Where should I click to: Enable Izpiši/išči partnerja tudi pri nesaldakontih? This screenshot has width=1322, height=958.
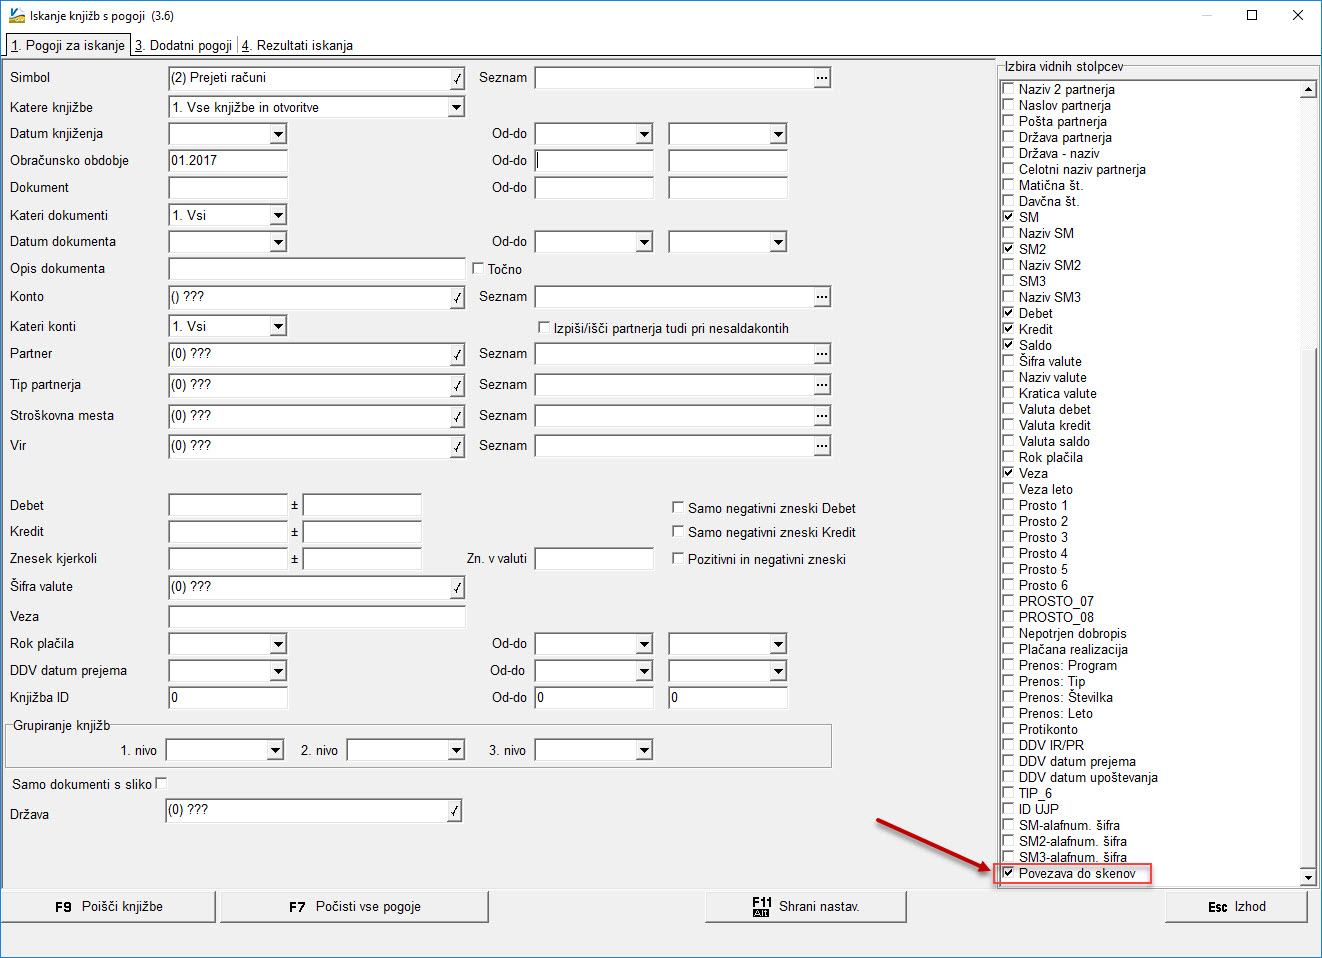click(544, 327)
